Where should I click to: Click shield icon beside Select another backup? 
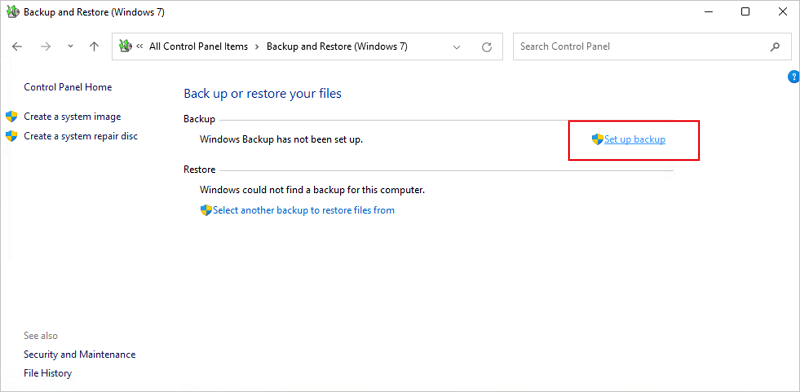point(206,210)
